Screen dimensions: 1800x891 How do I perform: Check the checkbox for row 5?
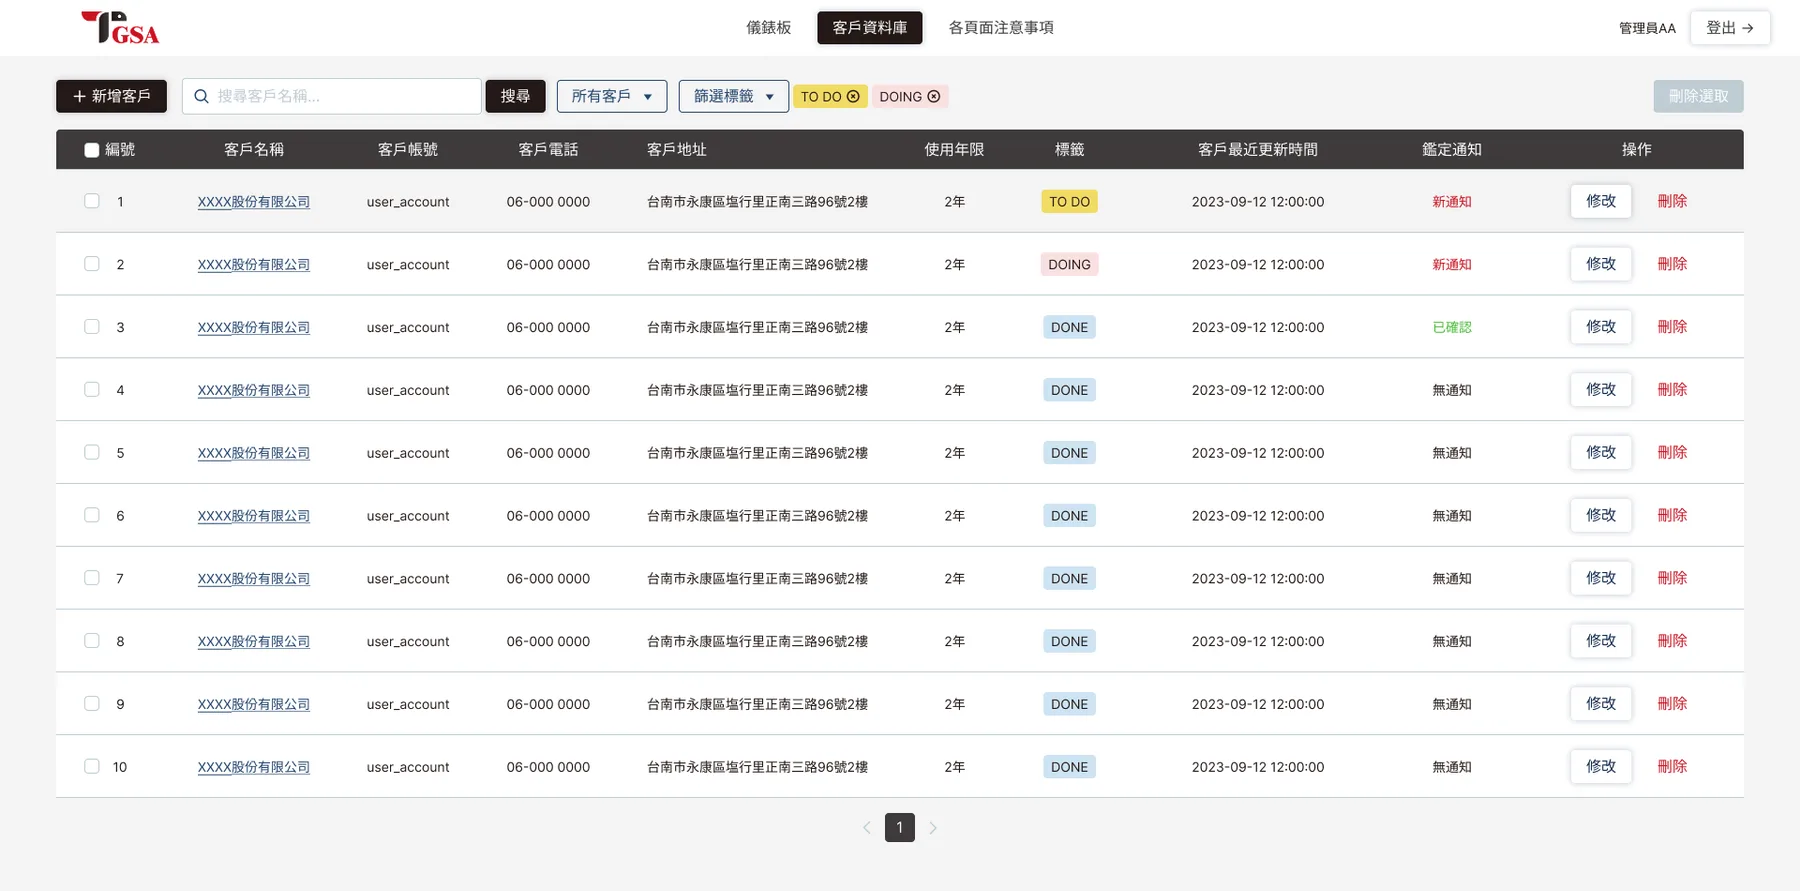92,452
